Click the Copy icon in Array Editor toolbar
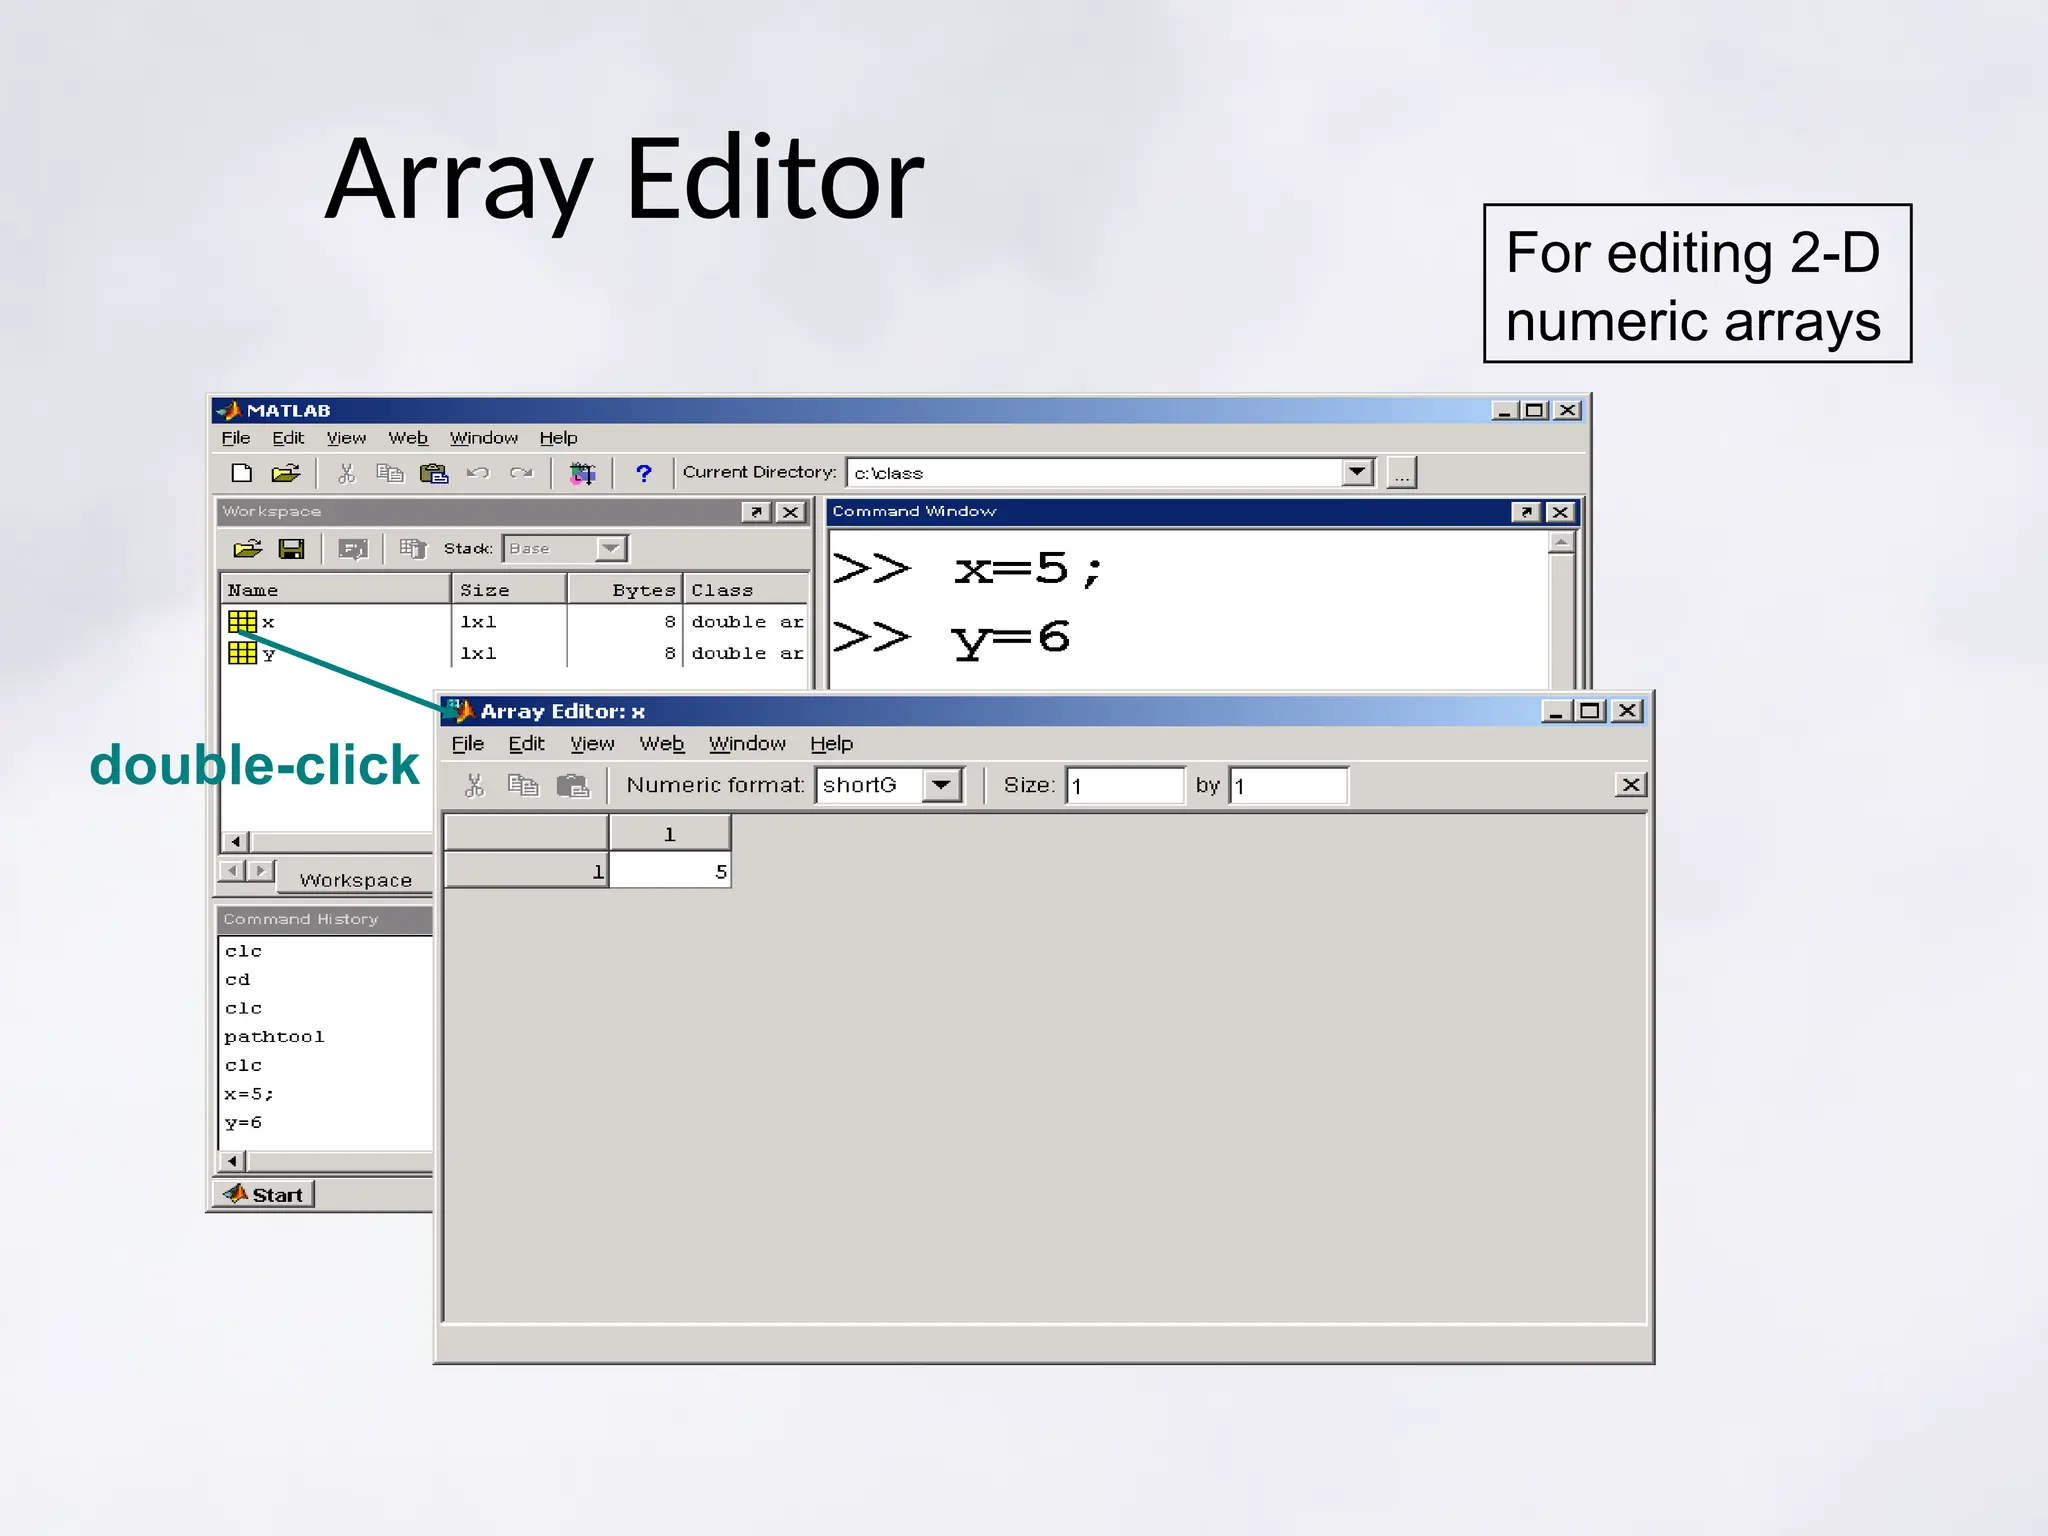 click(523, 785)
